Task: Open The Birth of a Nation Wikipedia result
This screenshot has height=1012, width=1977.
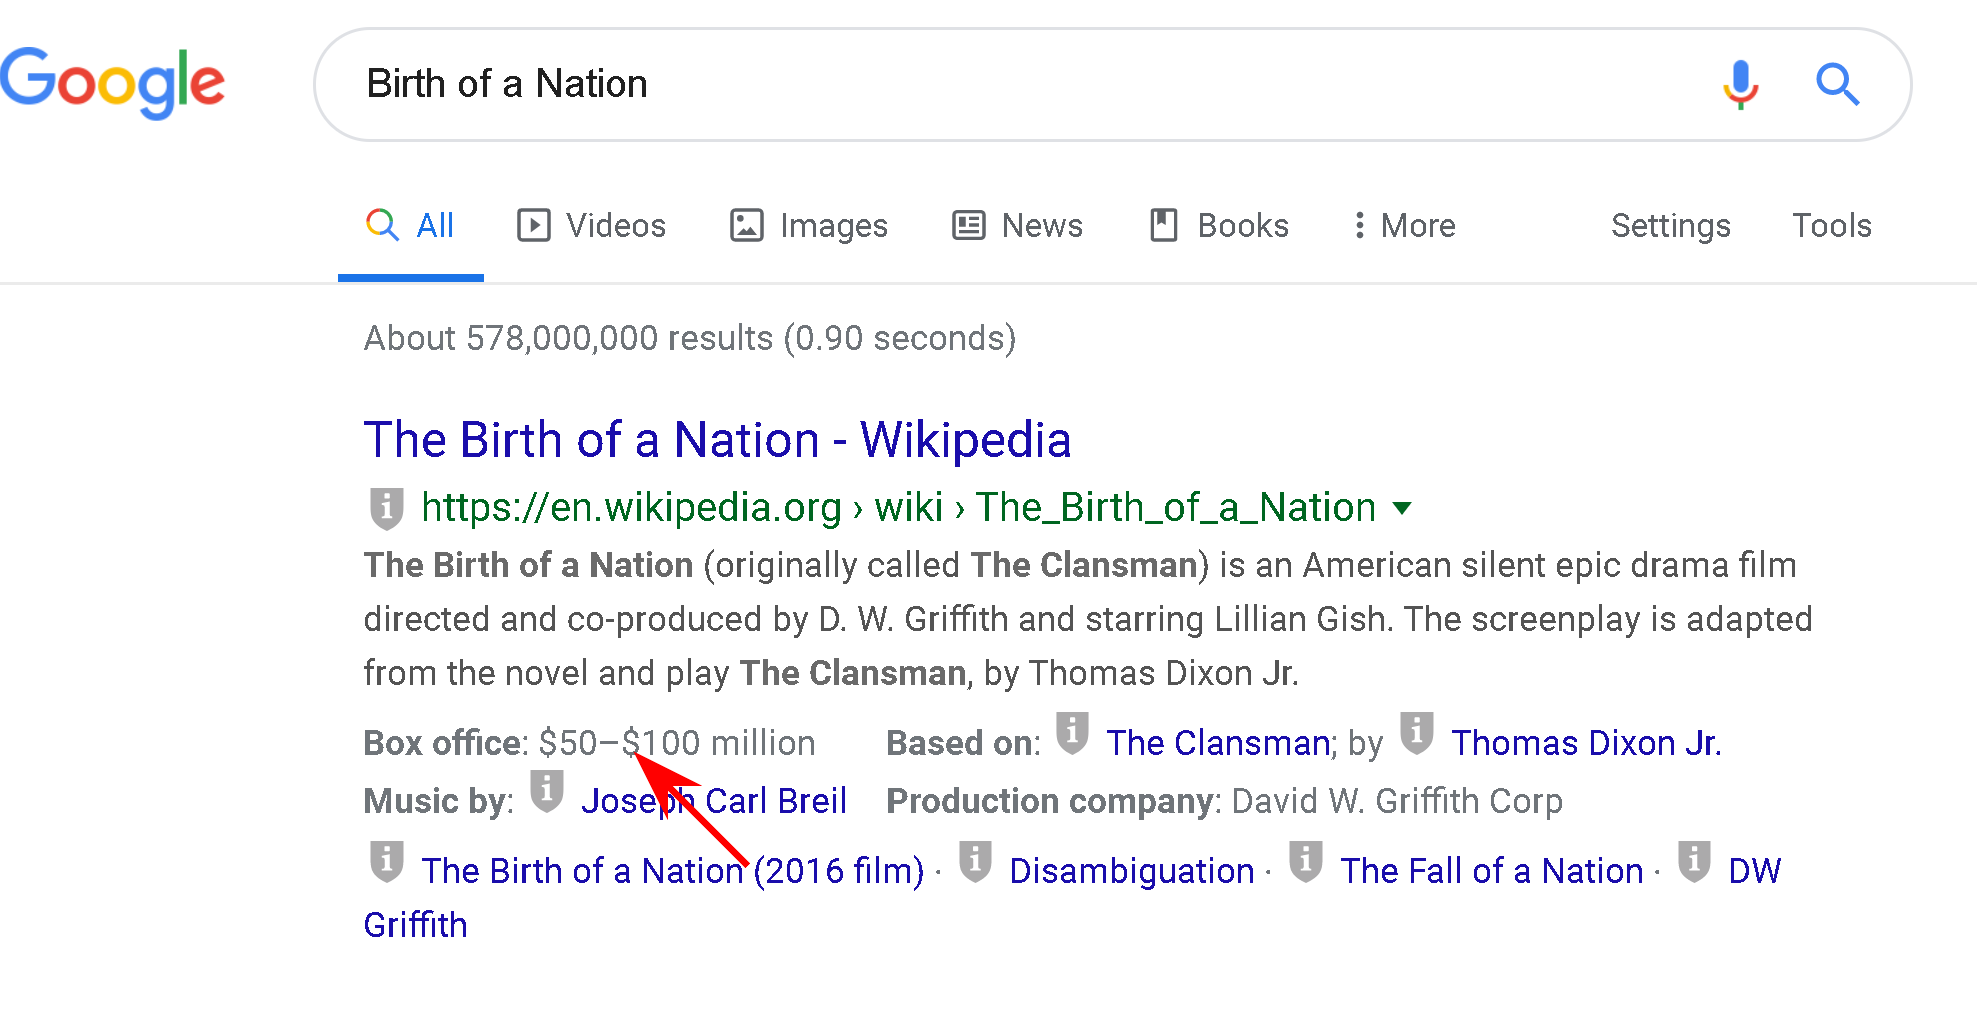Action: [x=717, y=440]
